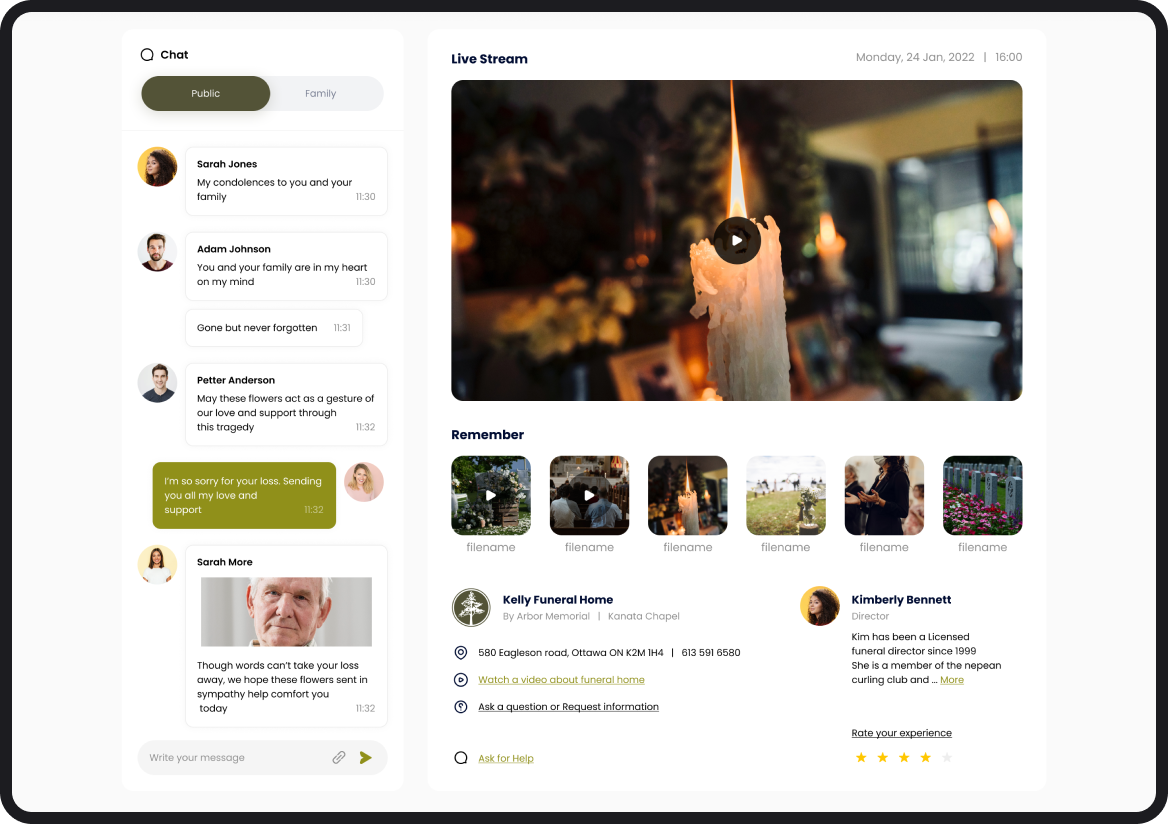Expand director bio with More link

tap(952, 679)
